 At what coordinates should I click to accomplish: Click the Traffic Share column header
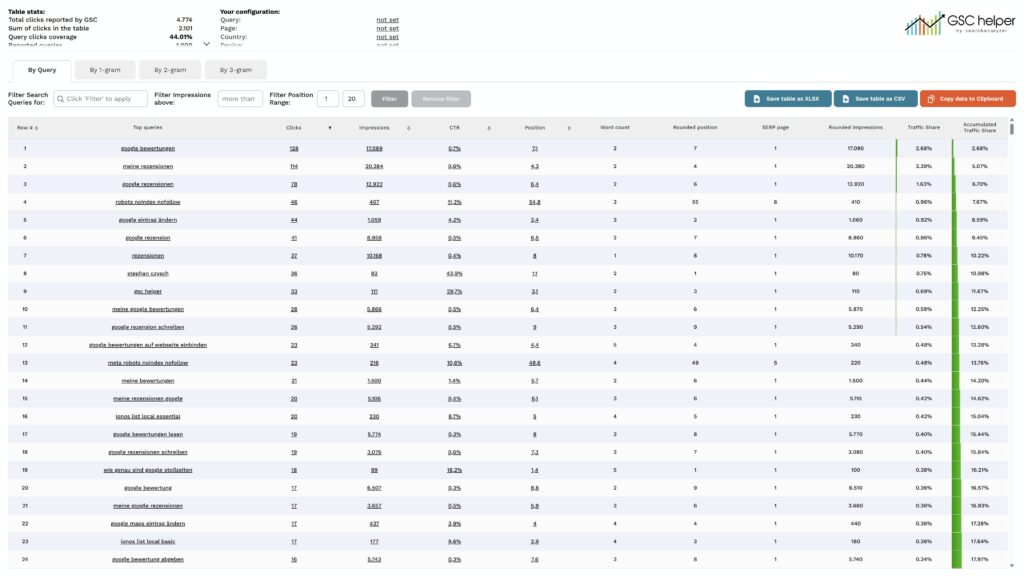(x=924, y=127)
